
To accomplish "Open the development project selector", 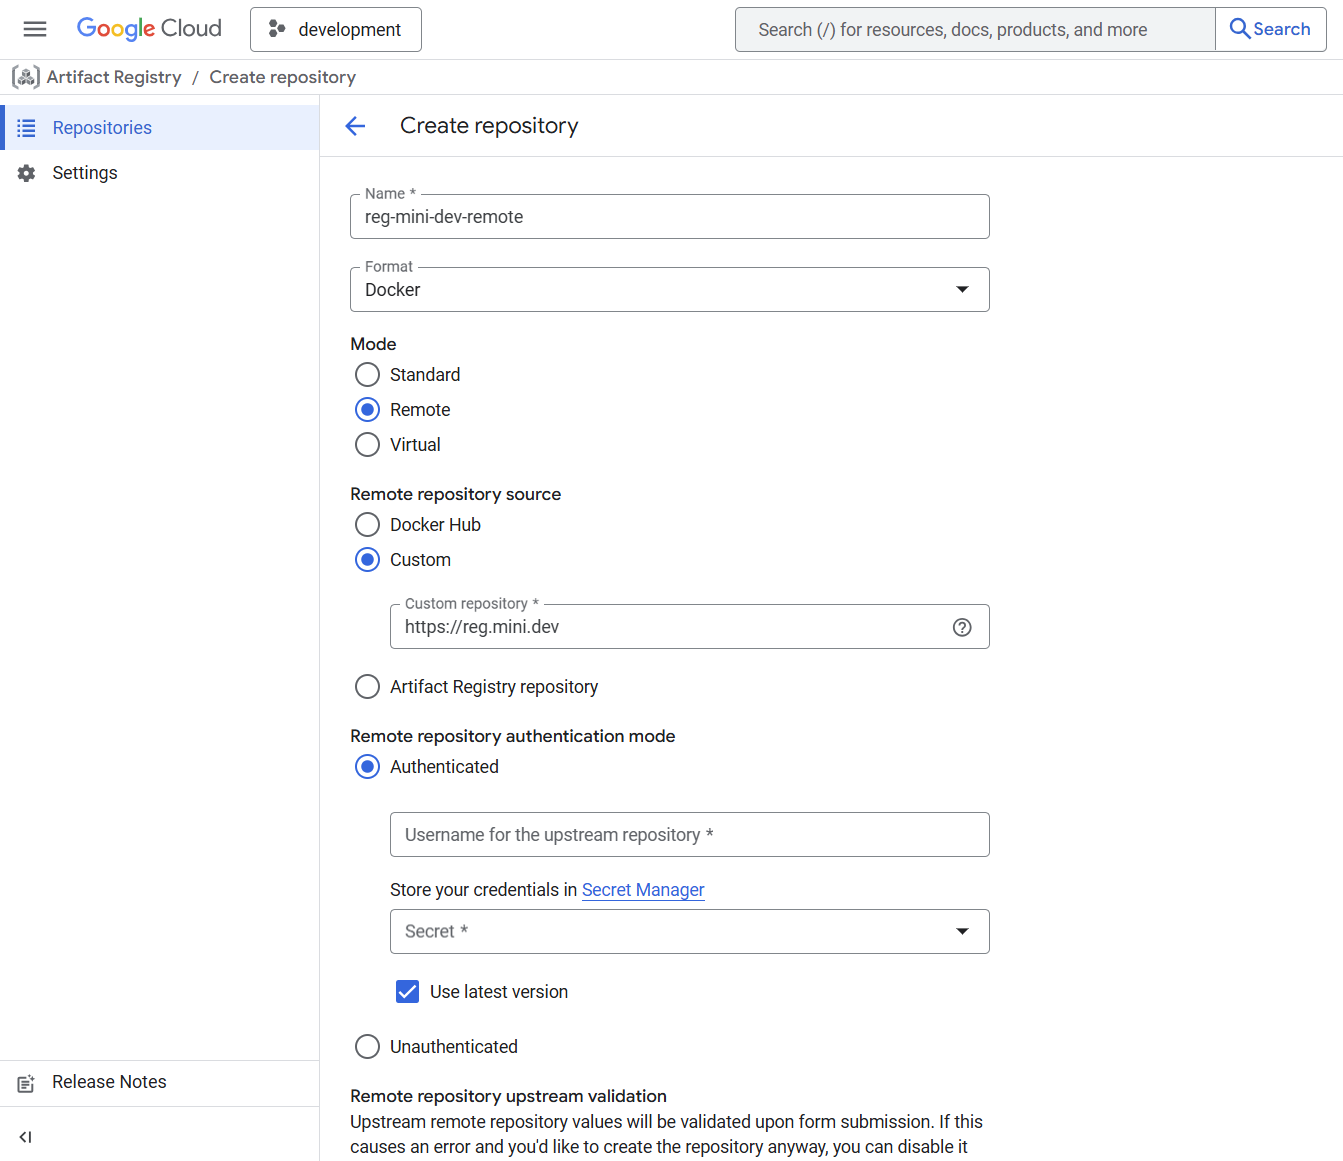I will [x=335, y=29].
